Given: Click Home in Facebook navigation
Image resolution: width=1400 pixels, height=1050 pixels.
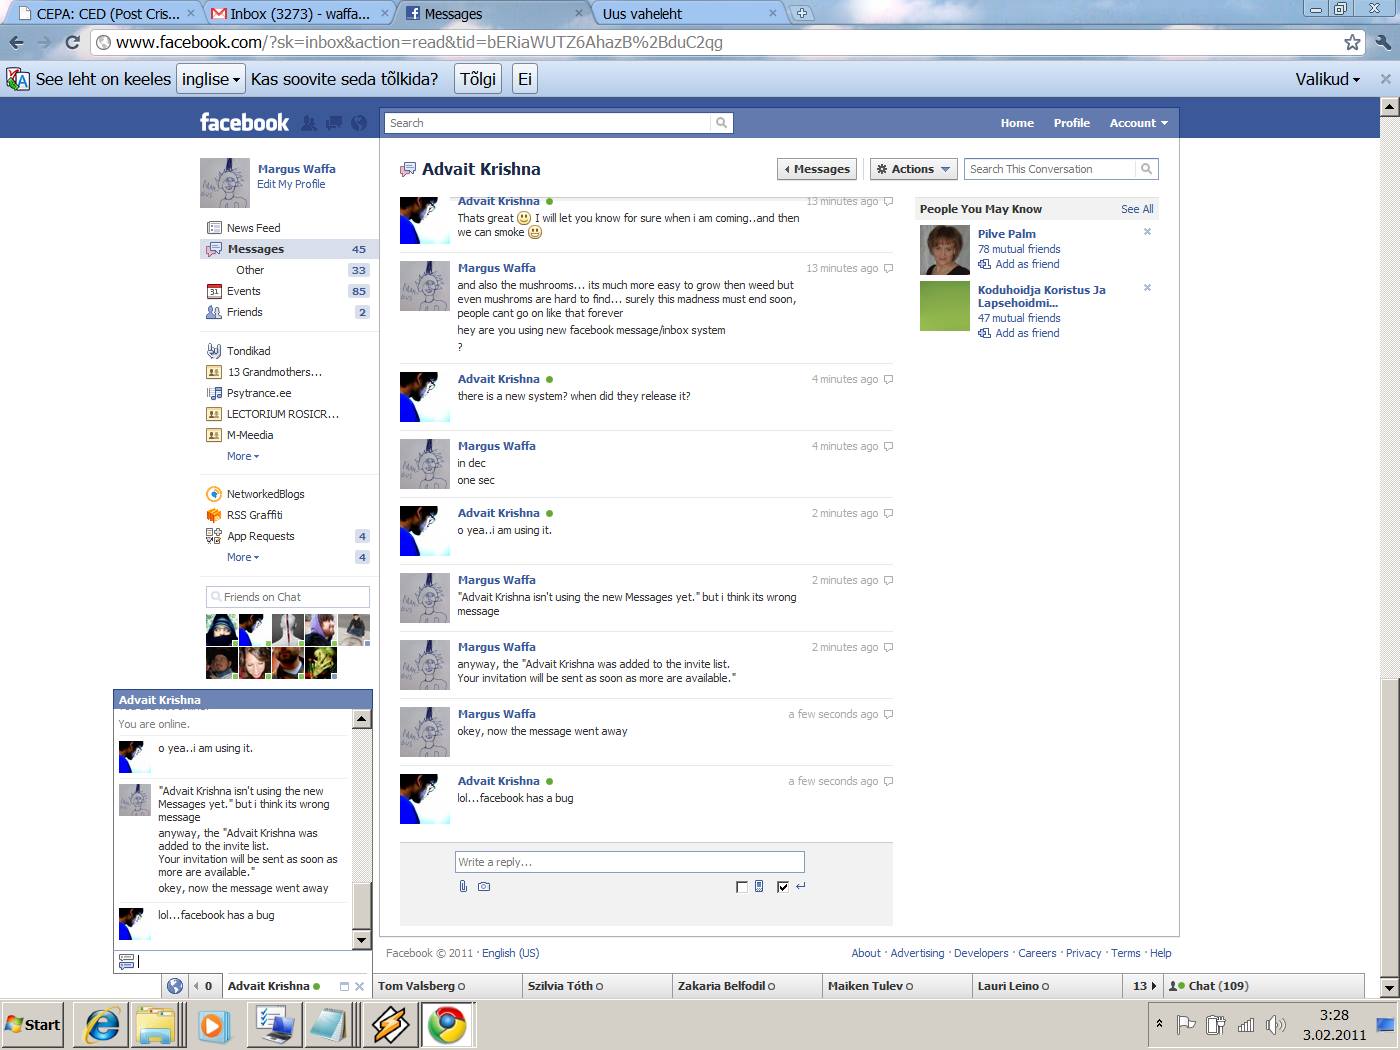Looking at the screenshot, I should click(1017, 123).
